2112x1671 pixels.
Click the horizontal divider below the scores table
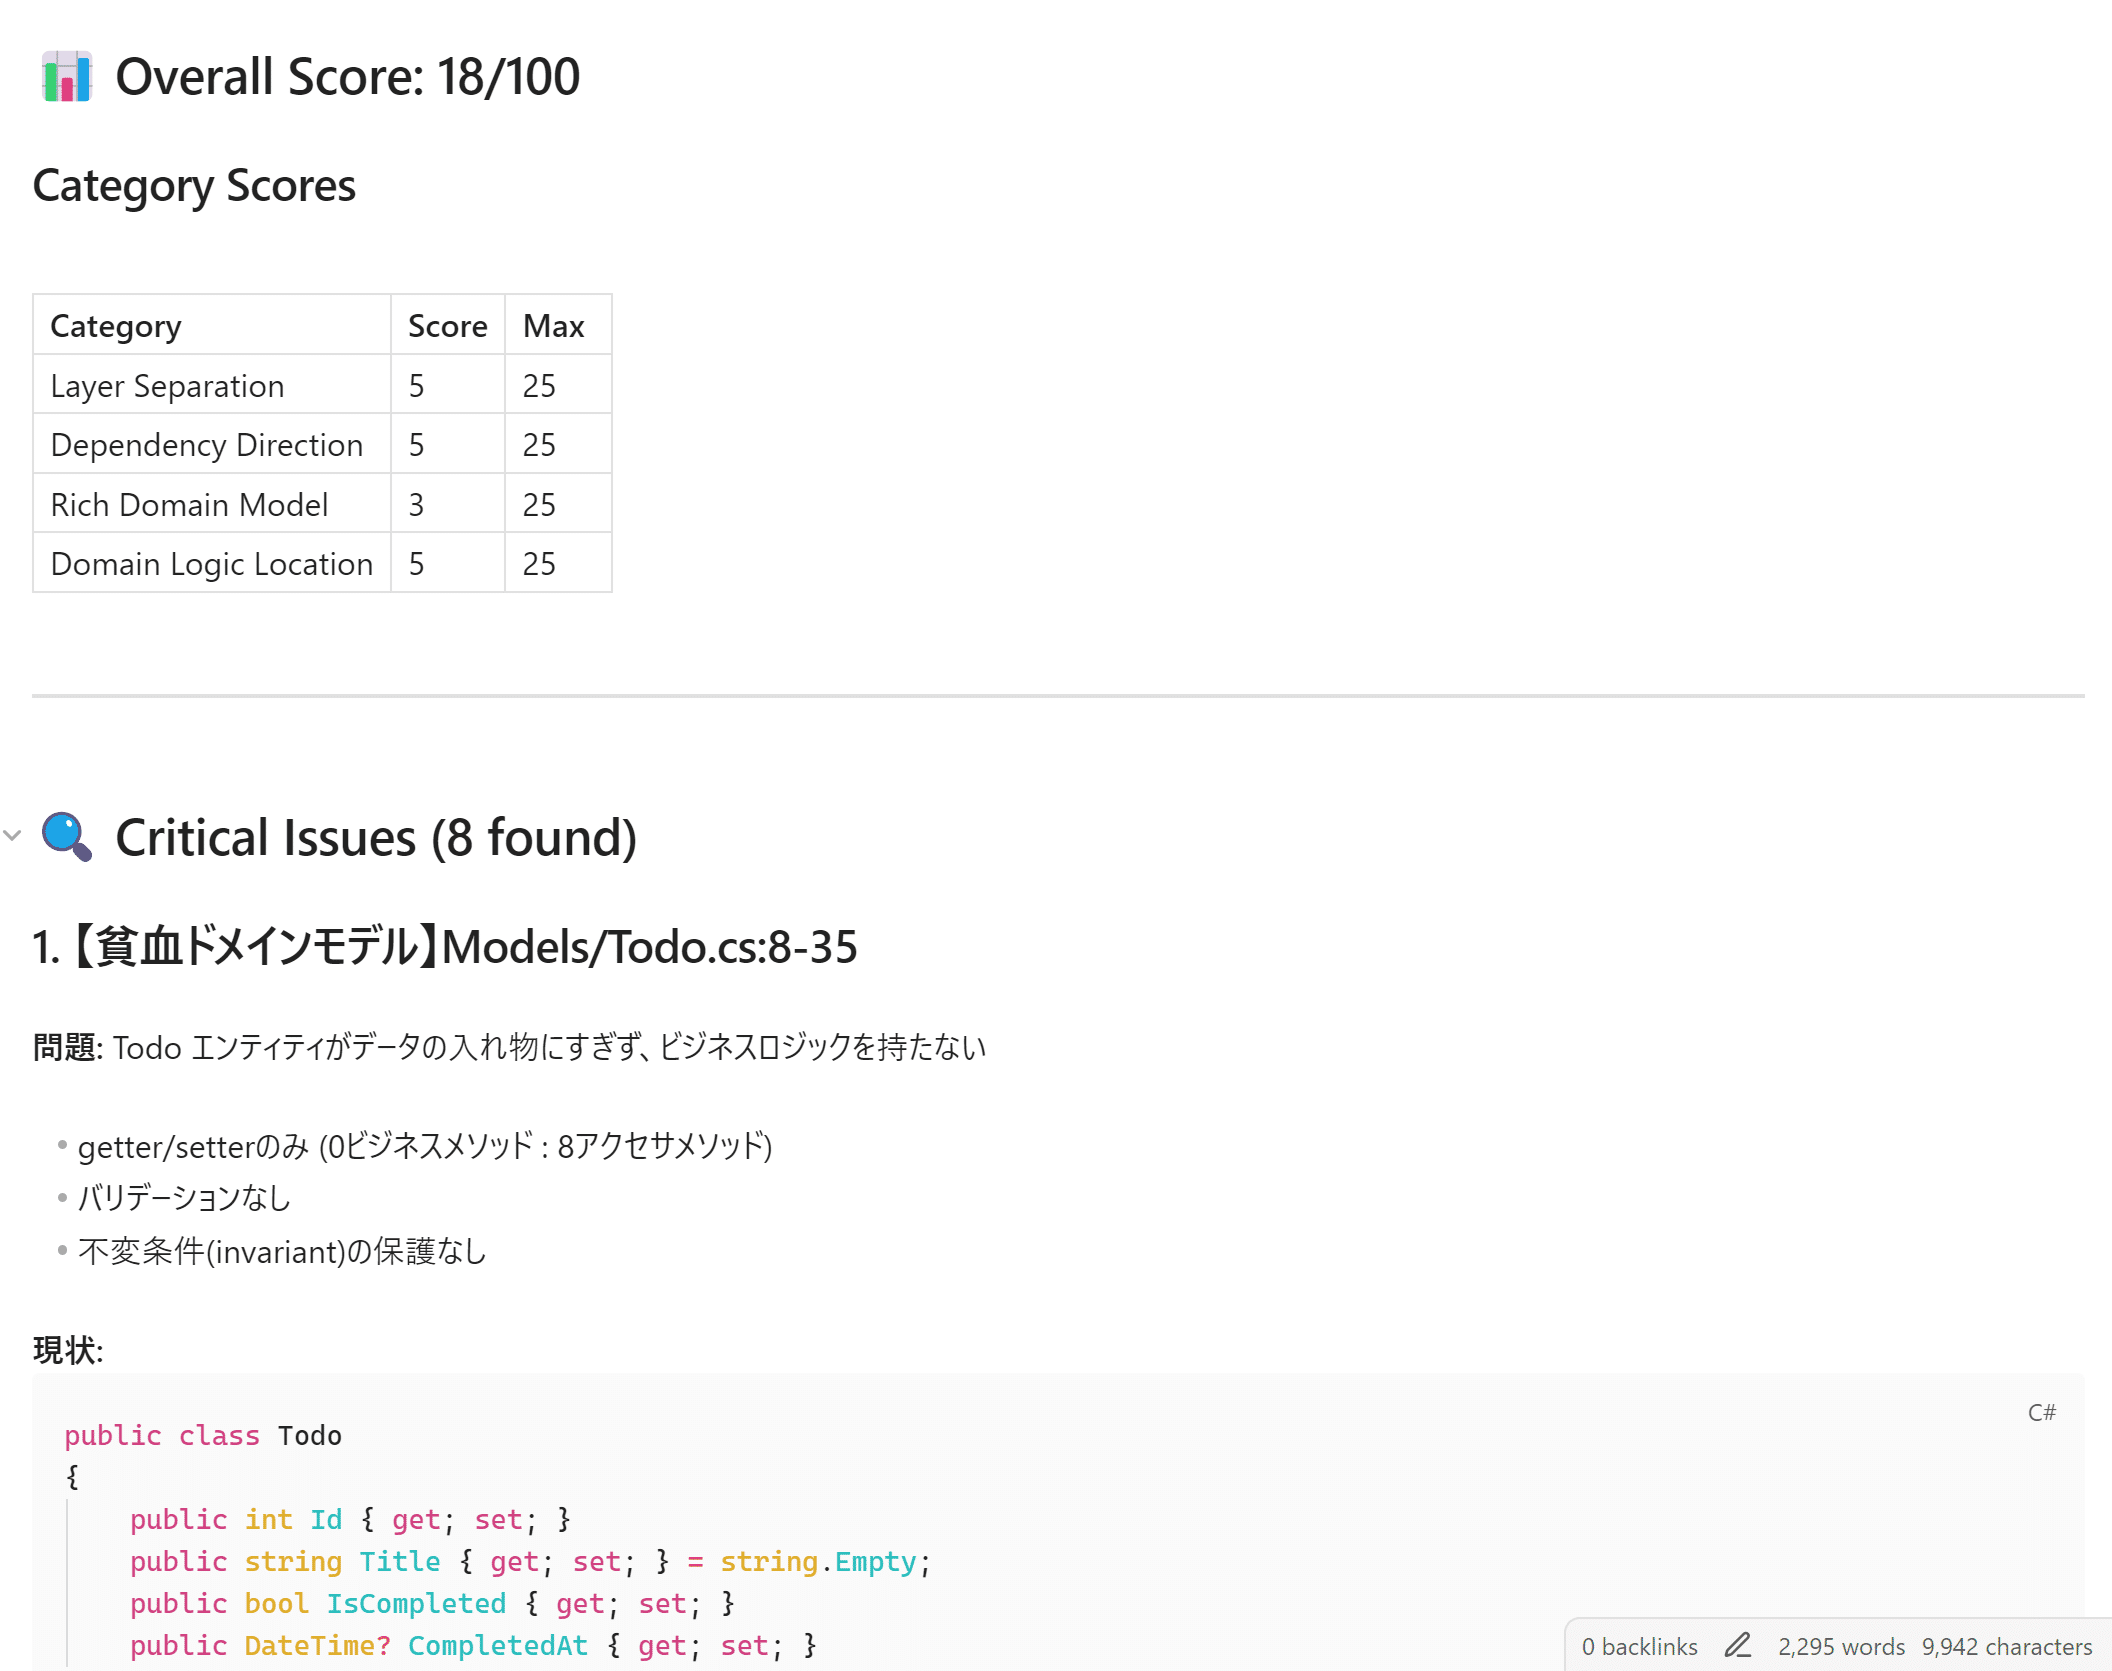pos(1058,696)
